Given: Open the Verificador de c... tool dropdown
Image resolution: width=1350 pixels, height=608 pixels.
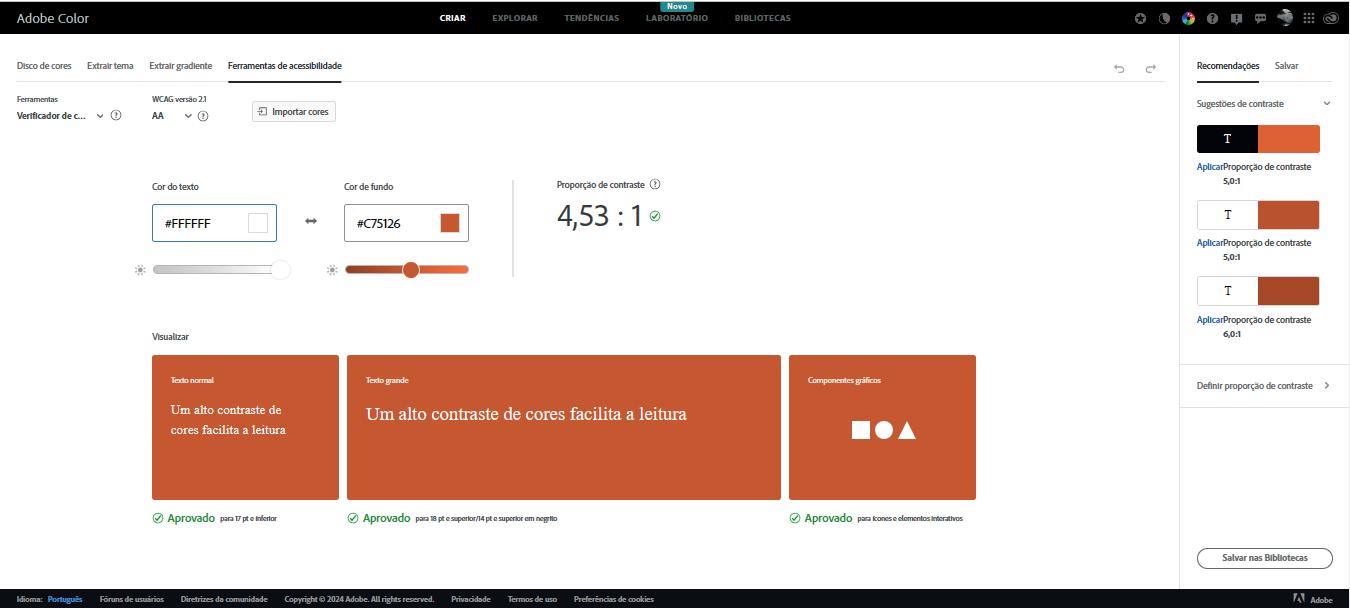Looking at the screenshot, I should click(60, 116).
